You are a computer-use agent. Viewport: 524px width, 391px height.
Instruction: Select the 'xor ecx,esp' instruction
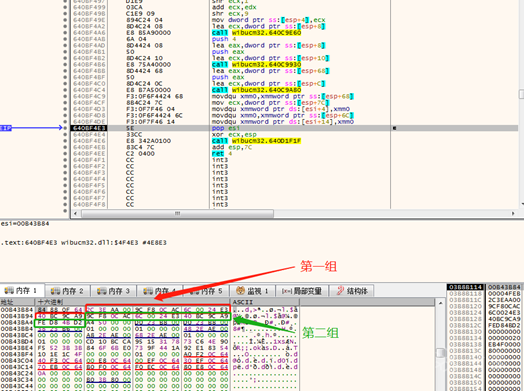[234, 134]
